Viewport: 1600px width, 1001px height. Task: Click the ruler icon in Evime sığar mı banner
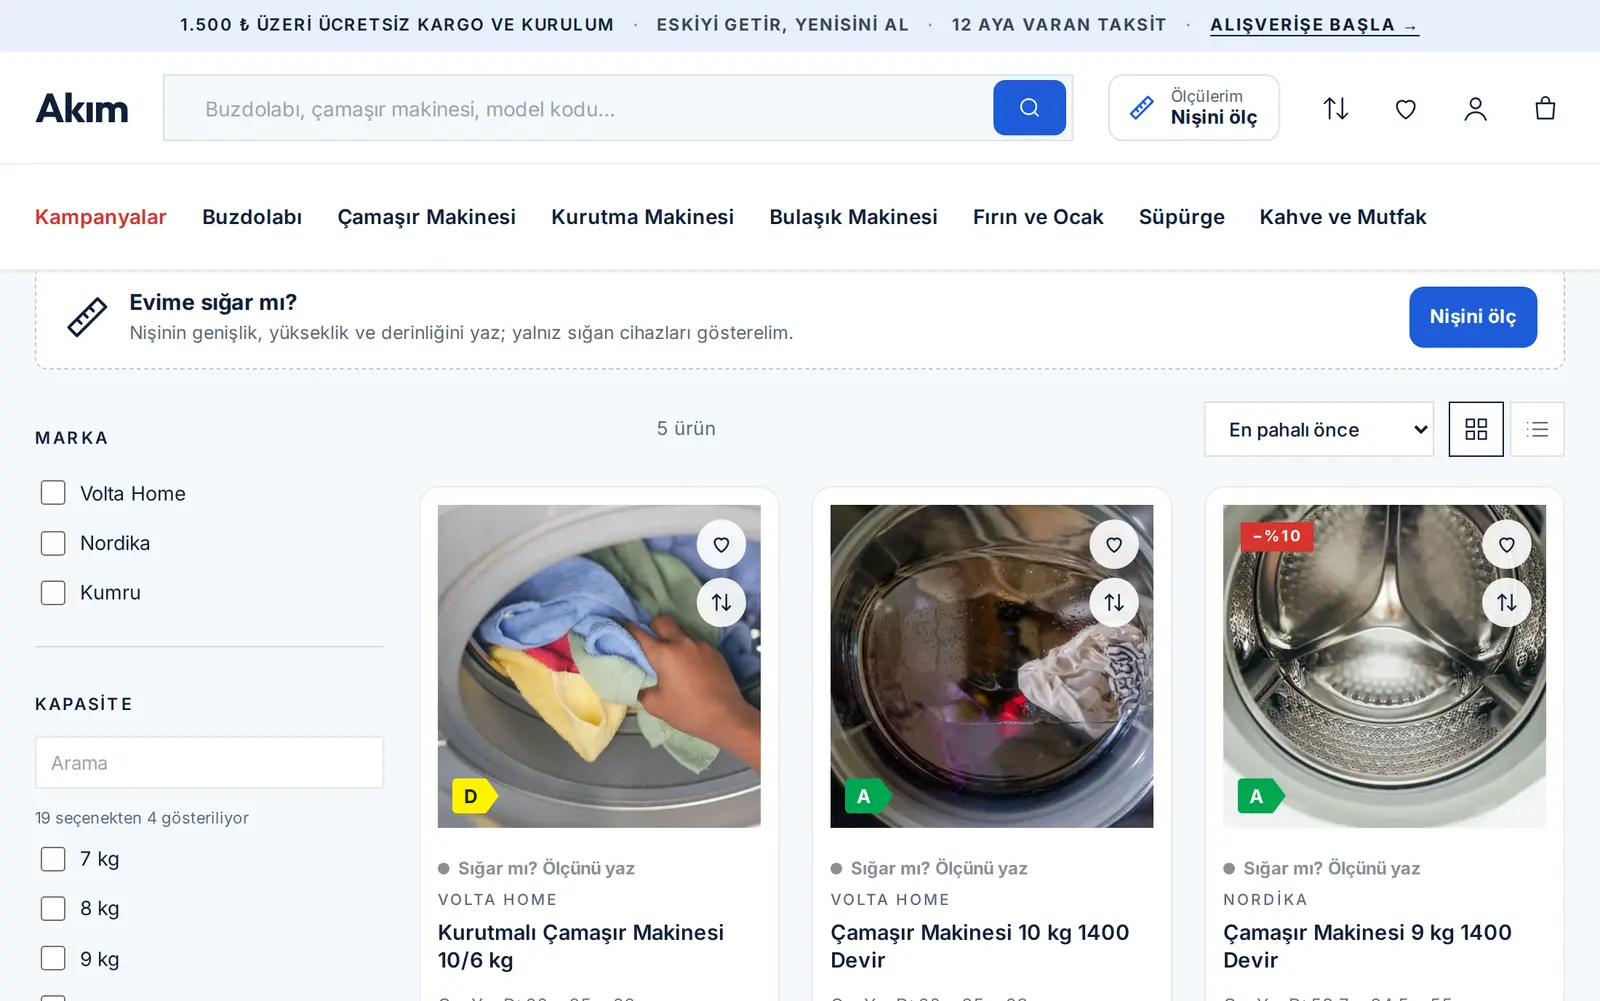pyautogui.click(x=87, y=317)
